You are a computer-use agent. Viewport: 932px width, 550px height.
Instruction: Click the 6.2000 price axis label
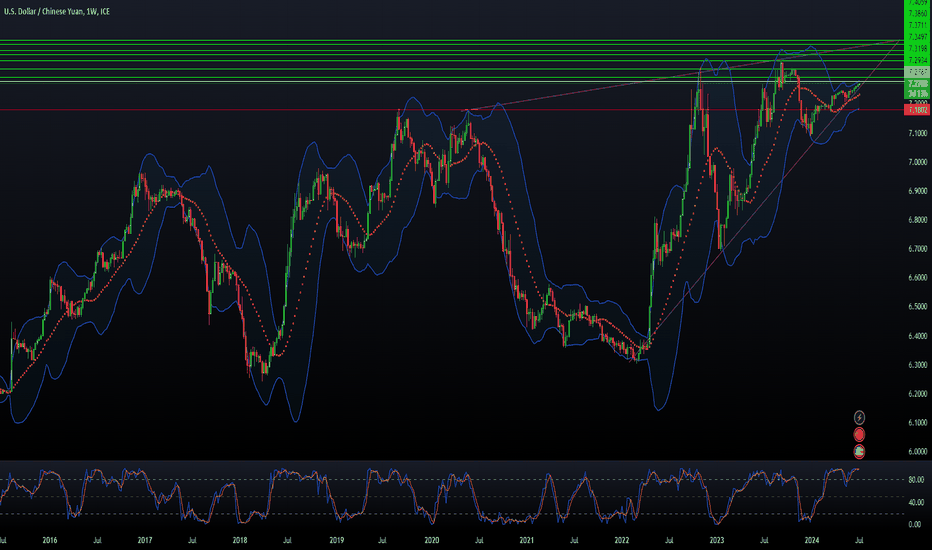[x=917, y=394]
